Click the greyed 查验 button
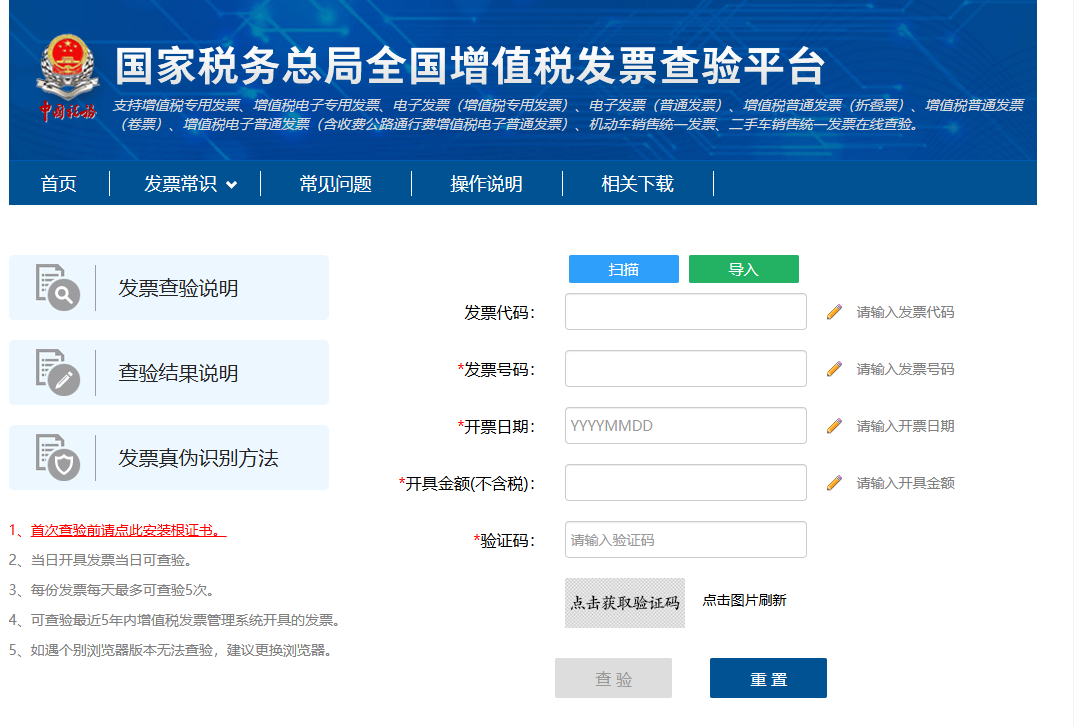The height and width of the screenshot is (726, 1074). click(614, 678)
